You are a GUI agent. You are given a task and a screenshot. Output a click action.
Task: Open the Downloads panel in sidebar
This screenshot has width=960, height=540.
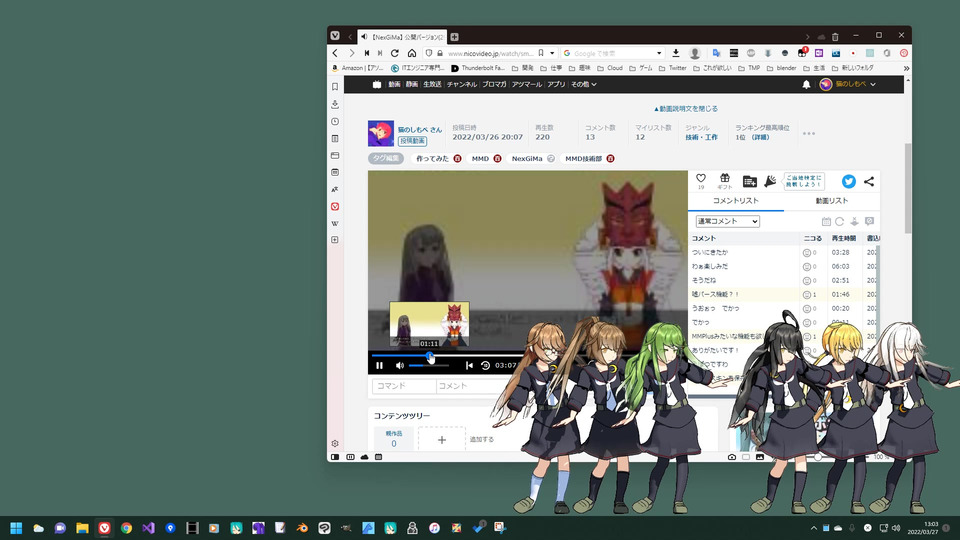pyautogui.click(x=335, y=104)
